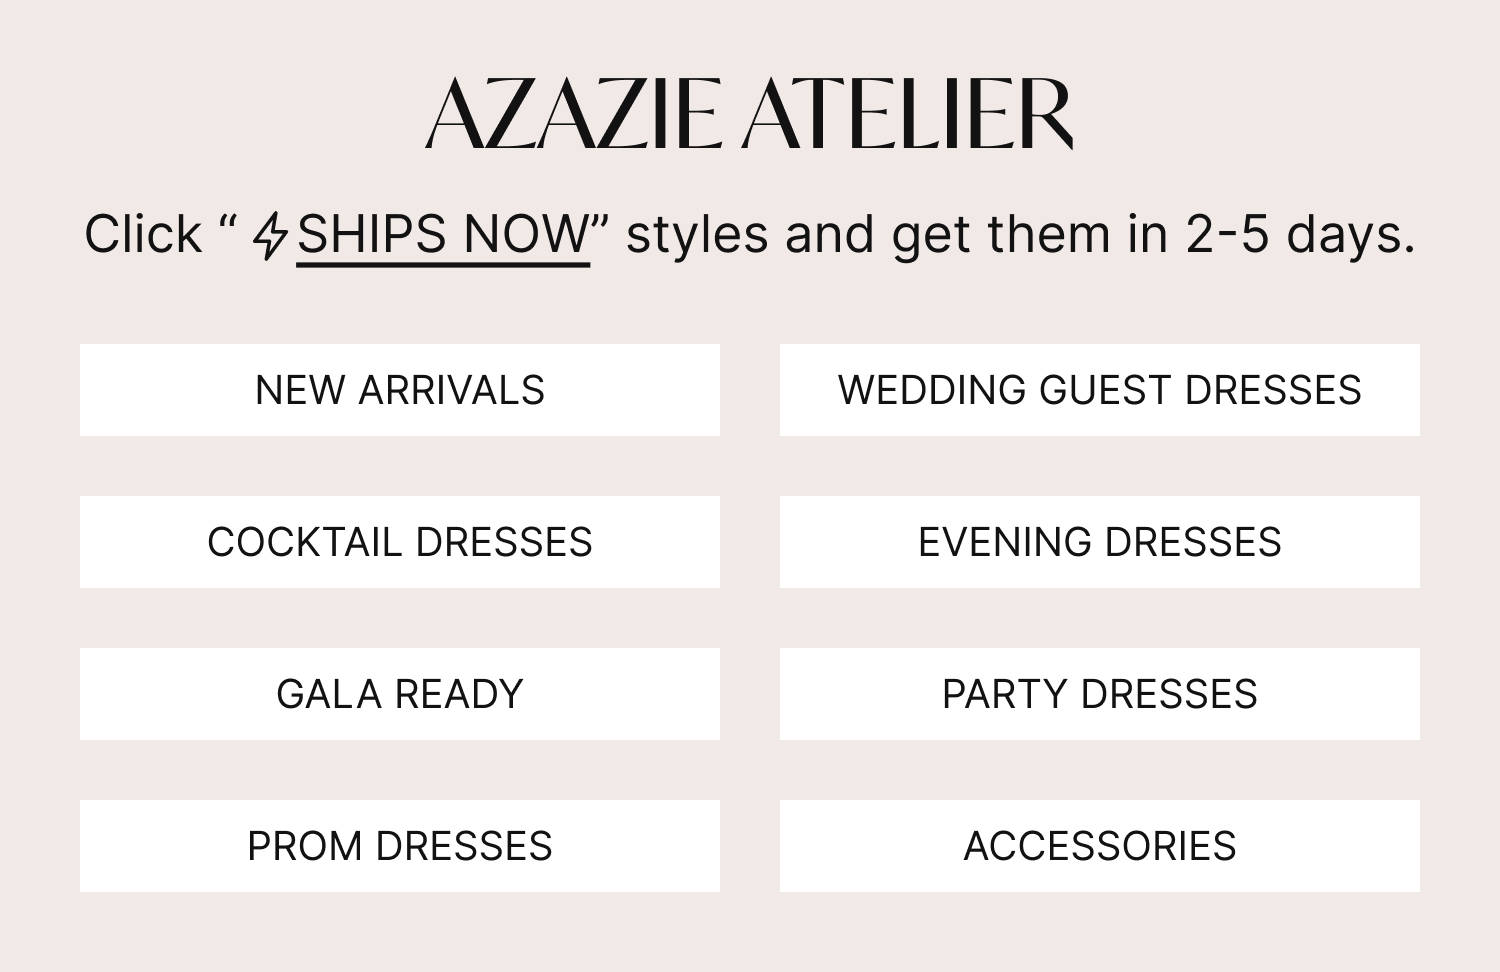
Task: Click the "styles and get them" text
Action: (x=868, y=235)
